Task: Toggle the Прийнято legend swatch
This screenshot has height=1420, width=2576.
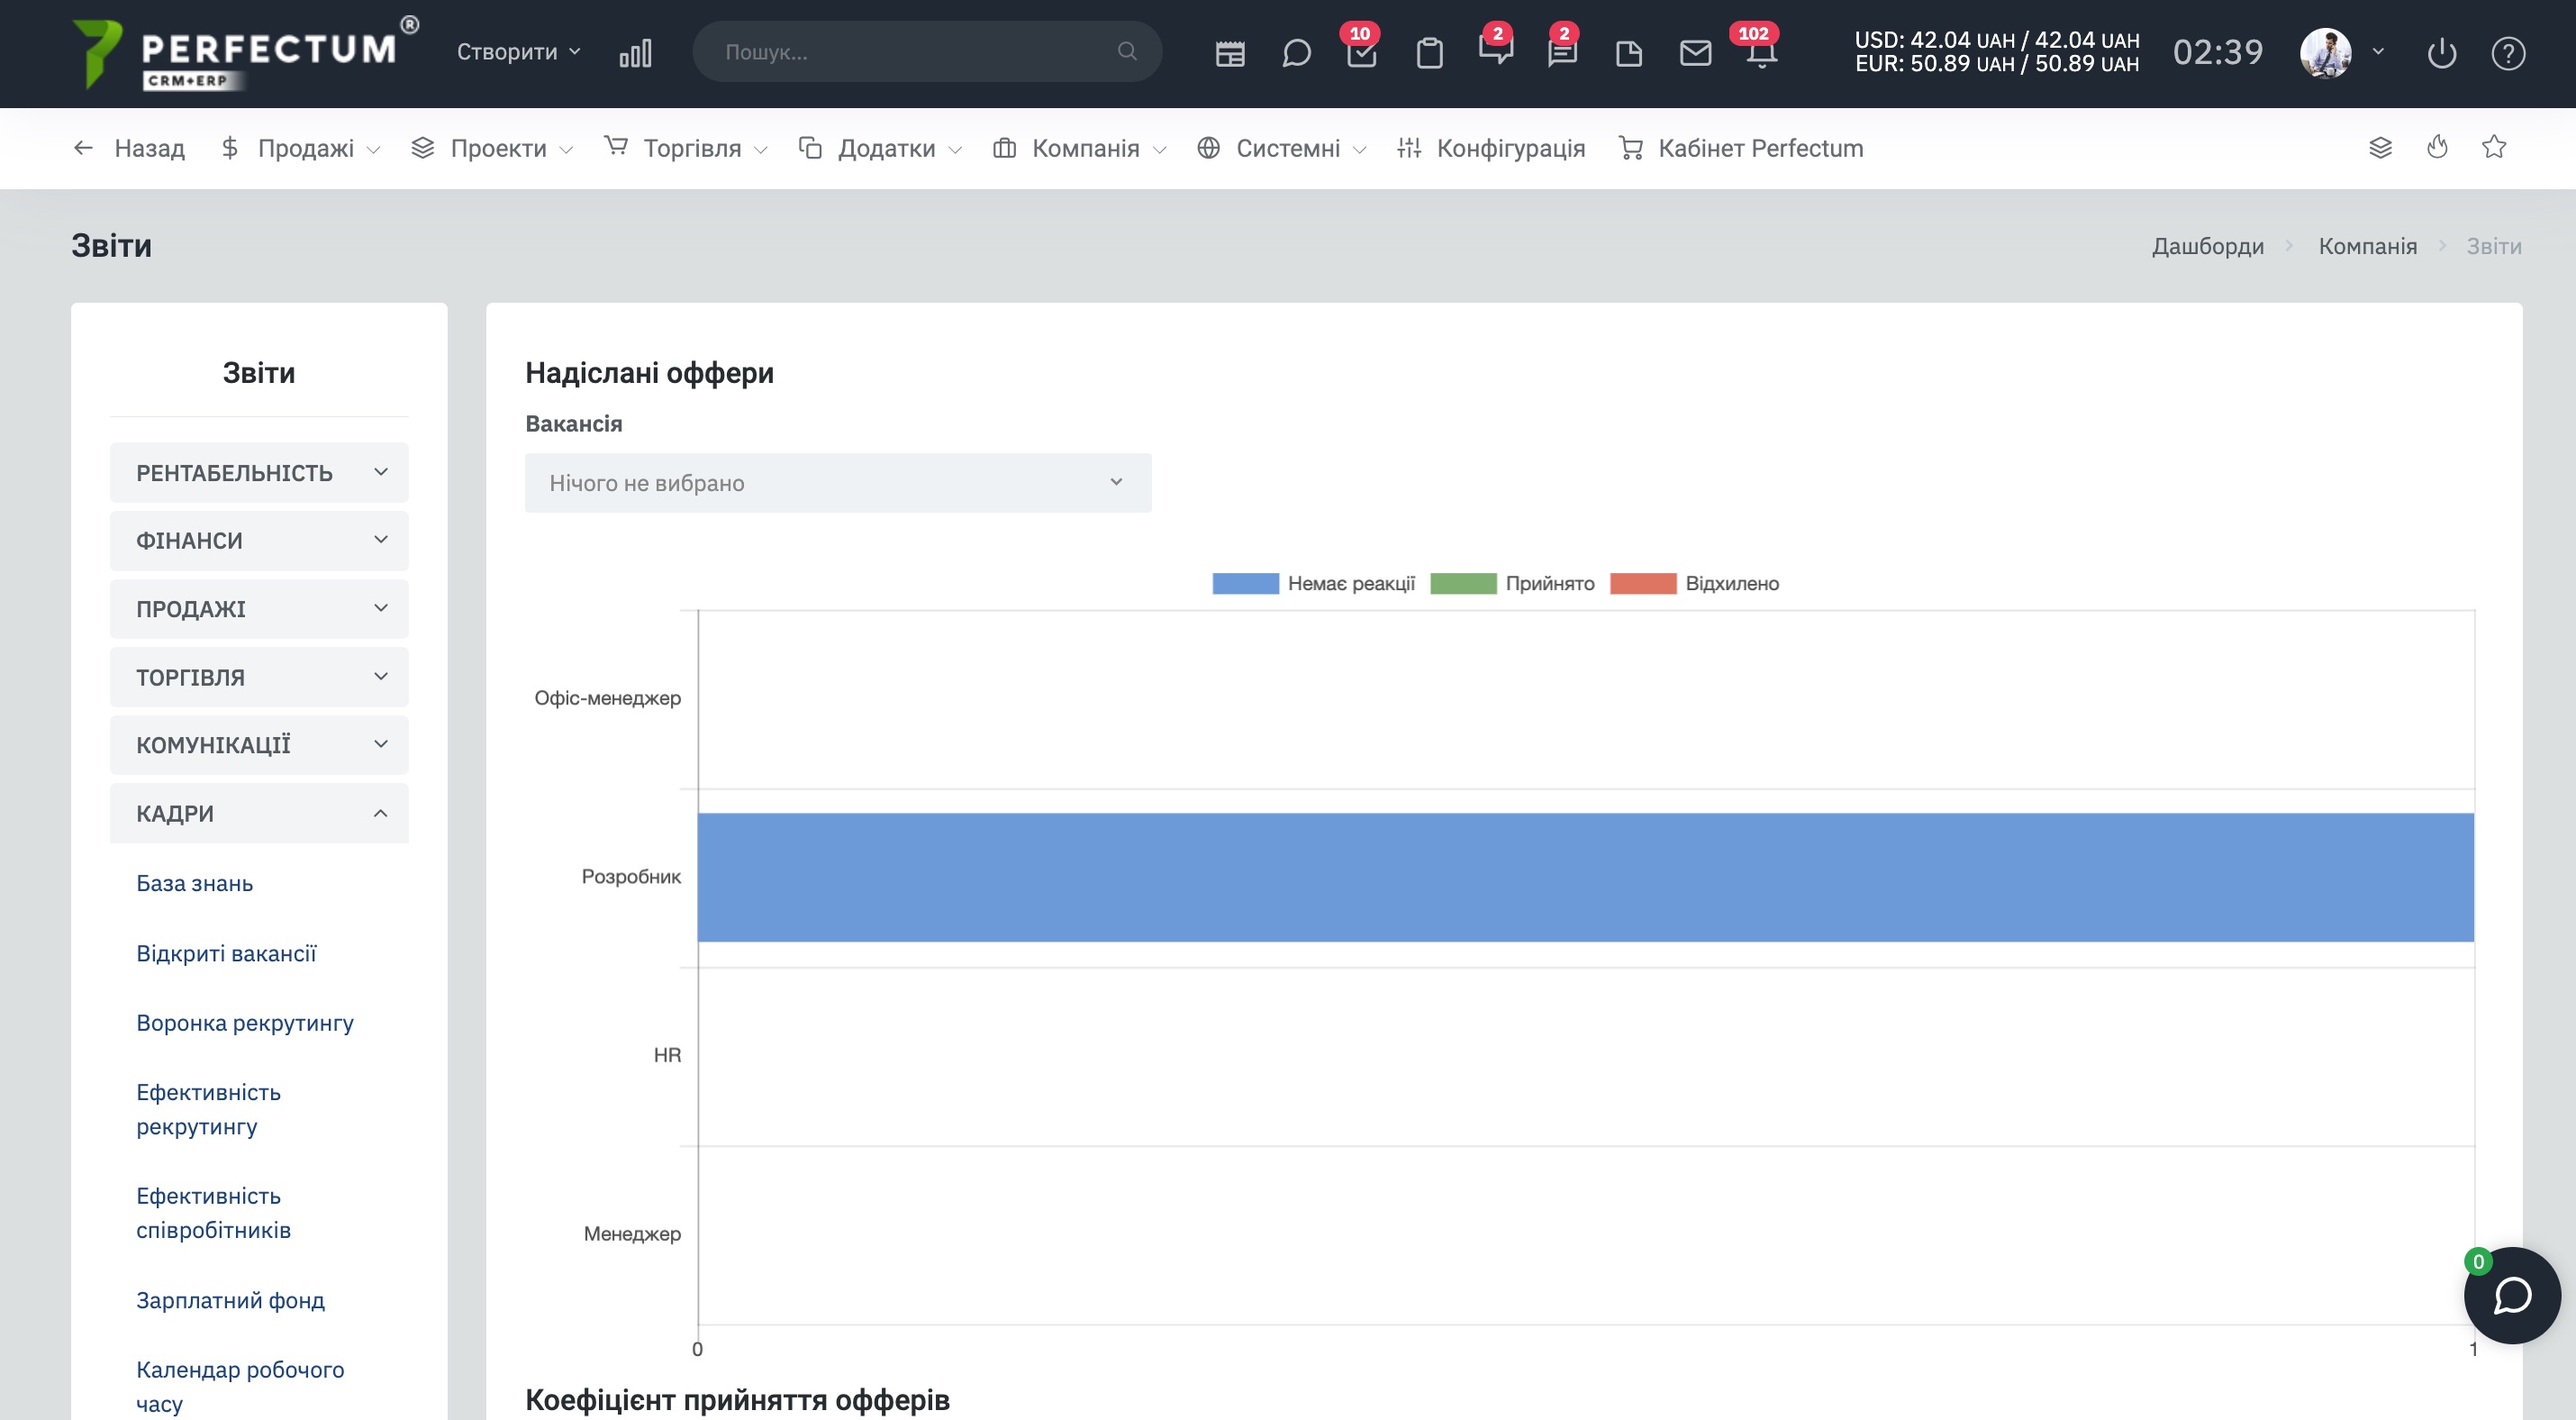Action: click(1463, 584)
